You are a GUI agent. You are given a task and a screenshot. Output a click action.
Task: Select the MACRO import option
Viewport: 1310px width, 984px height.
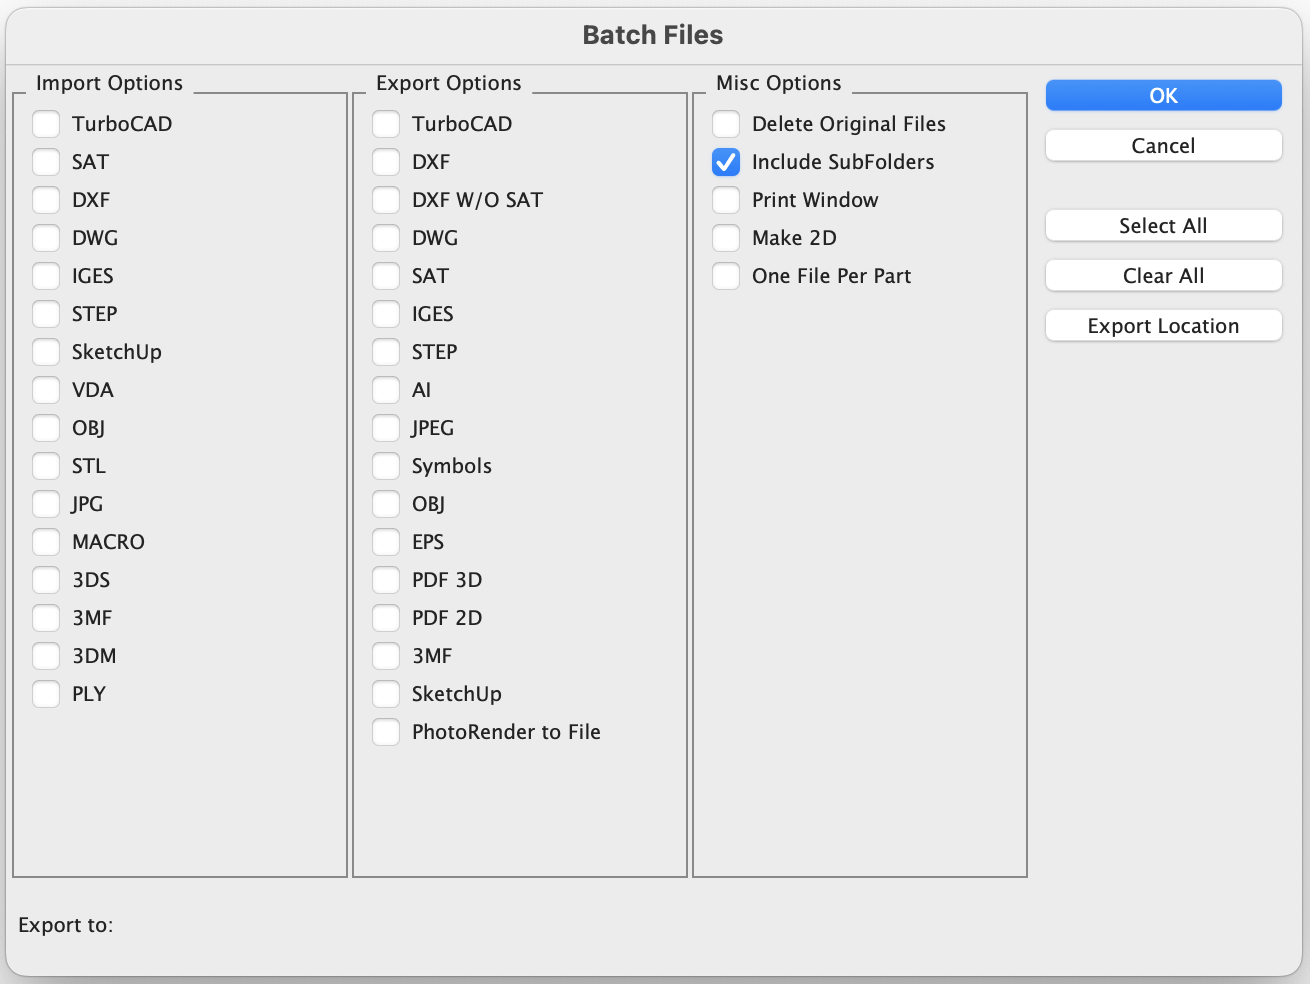46,542
